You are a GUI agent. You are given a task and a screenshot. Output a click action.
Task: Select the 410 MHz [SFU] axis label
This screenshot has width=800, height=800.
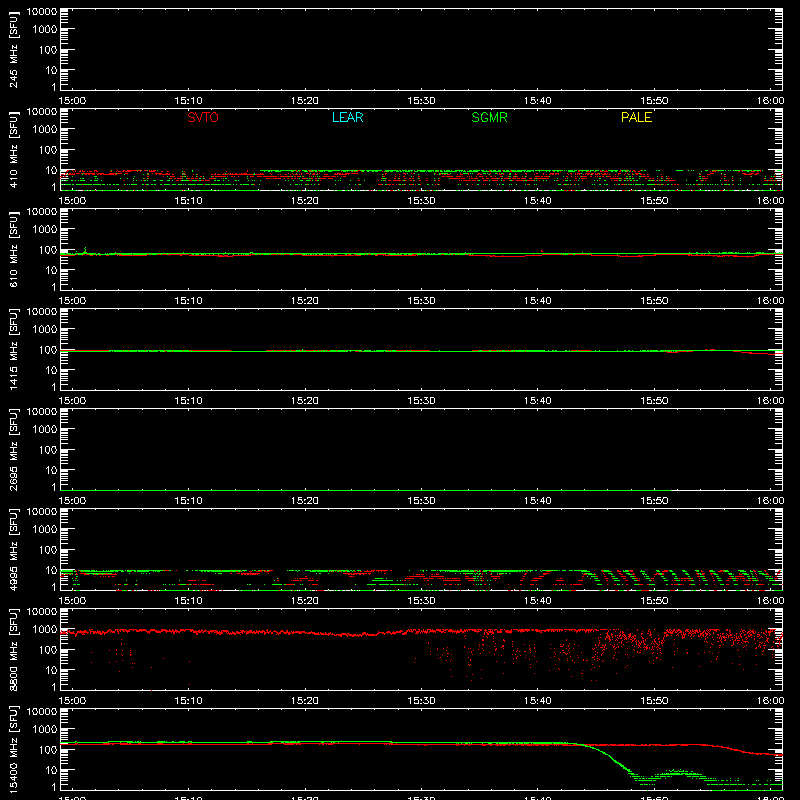tap(13, 149)
